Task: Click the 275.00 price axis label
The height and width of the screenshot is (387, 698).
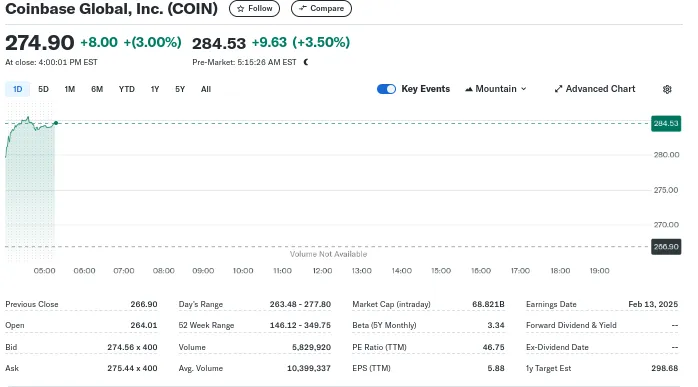Action: pos(666,190)
